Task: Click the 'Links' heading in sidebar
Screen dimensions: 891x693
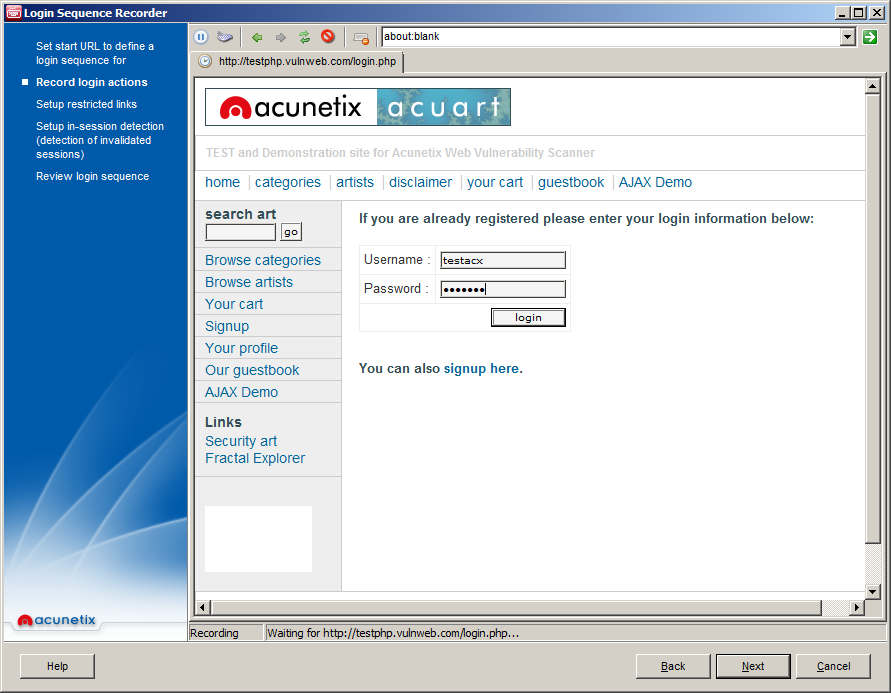Action: tap(223, 422)
